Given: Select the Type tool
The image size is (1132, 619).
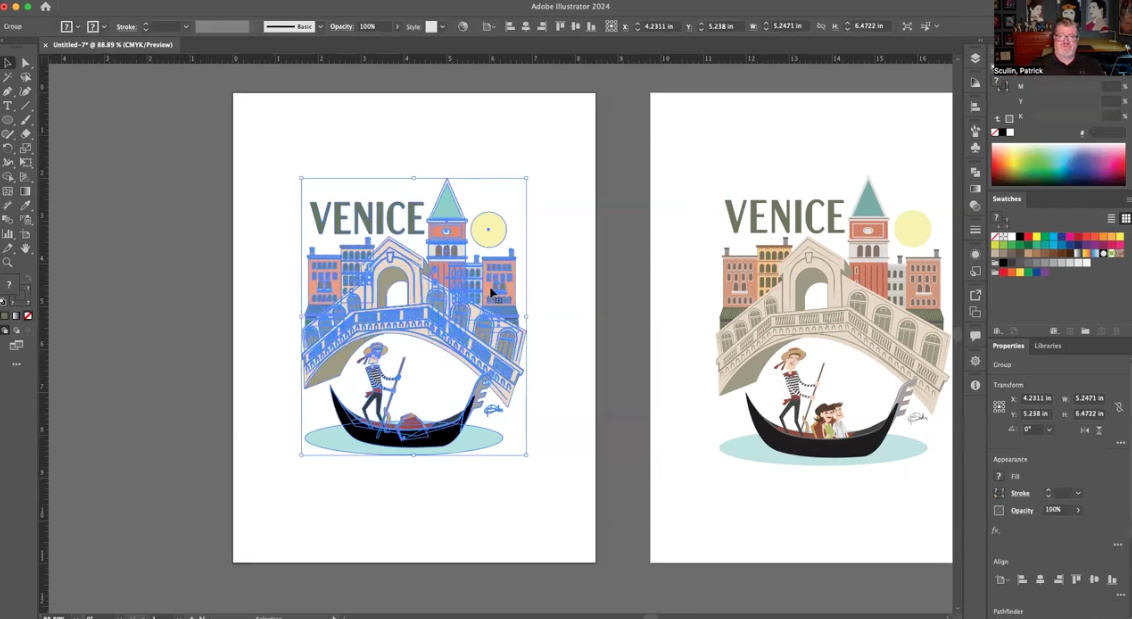Looking at the screenshot, I should tap(8, 106).
